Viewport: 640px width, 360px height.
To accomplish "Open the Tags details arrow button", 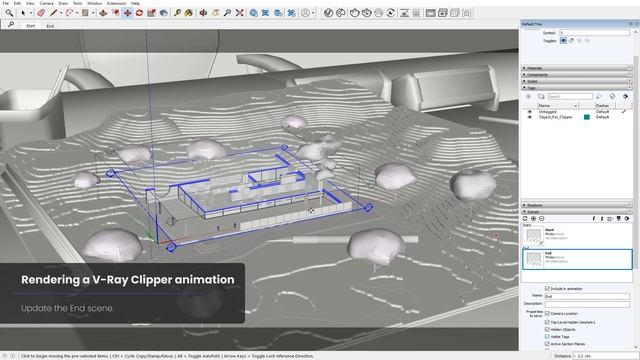I will 625,96.
